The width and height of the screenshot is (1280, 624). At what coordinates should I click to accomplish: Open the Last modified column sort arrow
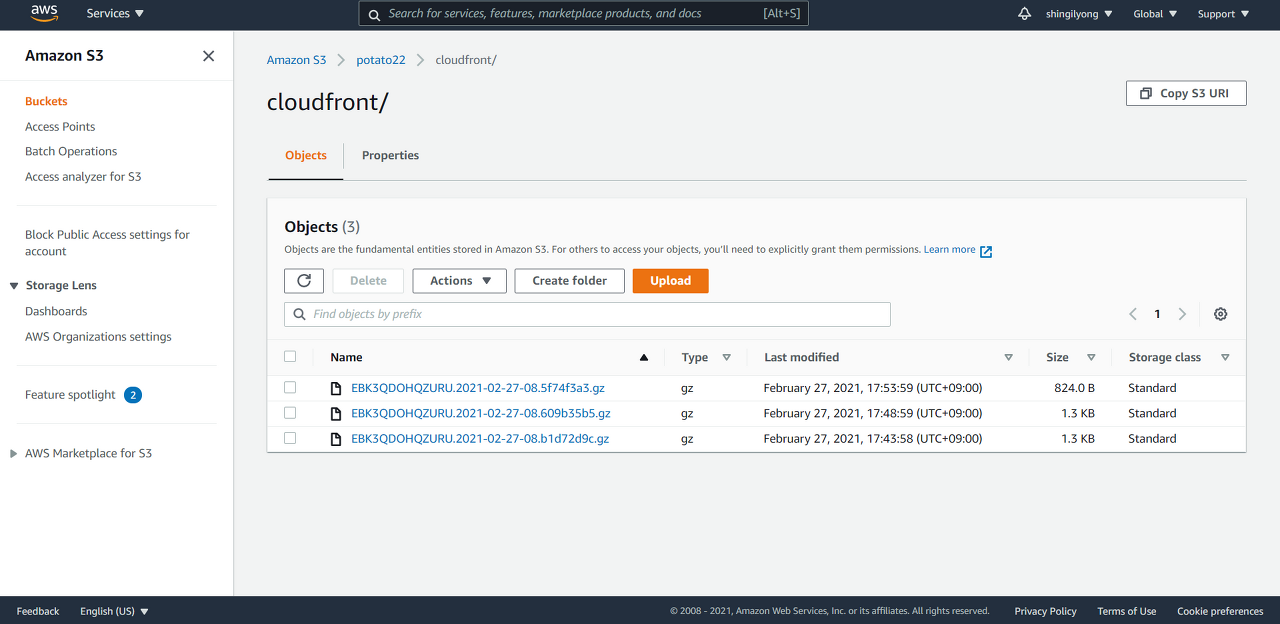[x=1008, y=357]
